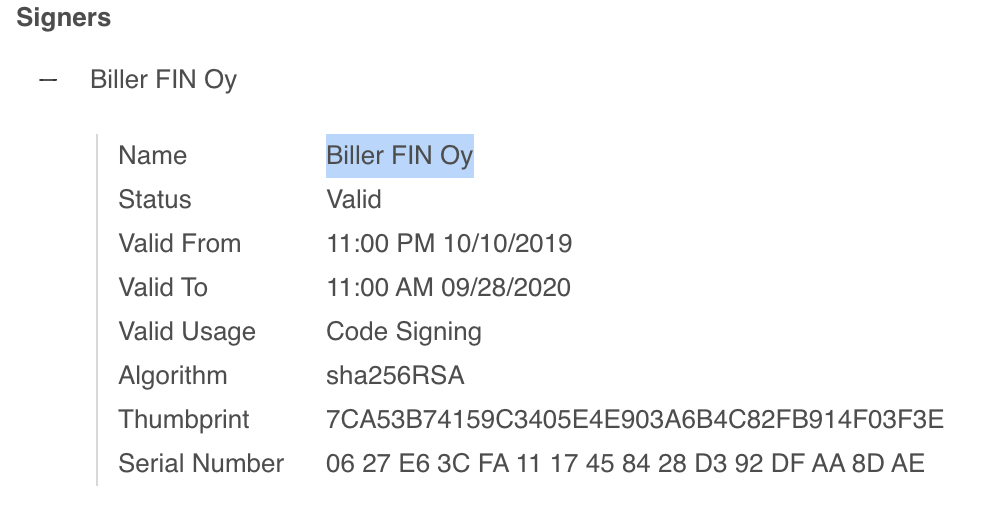
Task: Click the Valid status value
Action: click(x=353, y=200)
